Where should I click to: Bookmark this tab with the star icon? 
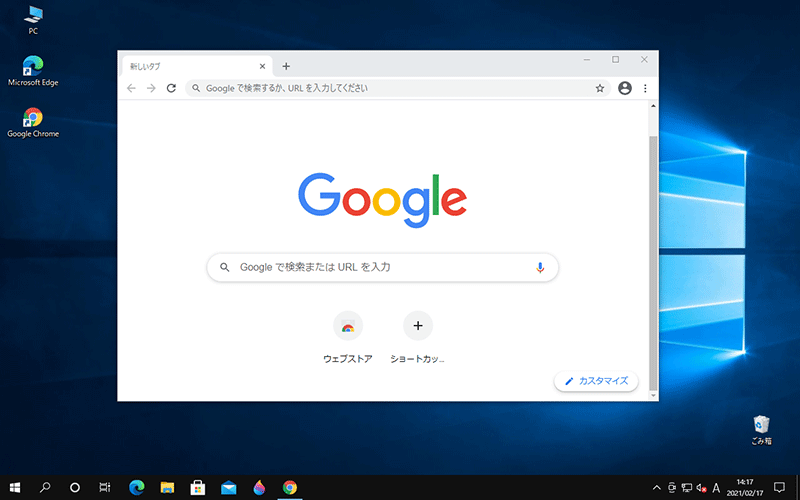click(600, 88)
